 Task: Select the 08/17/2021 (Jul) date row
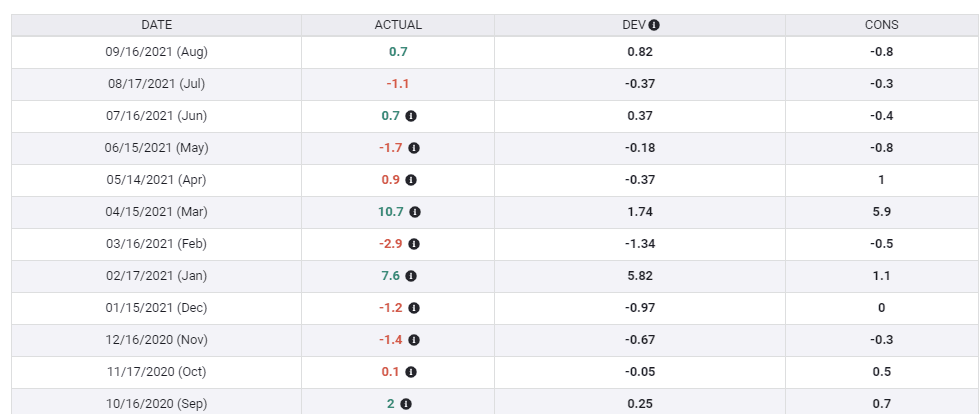click(157, 84)
